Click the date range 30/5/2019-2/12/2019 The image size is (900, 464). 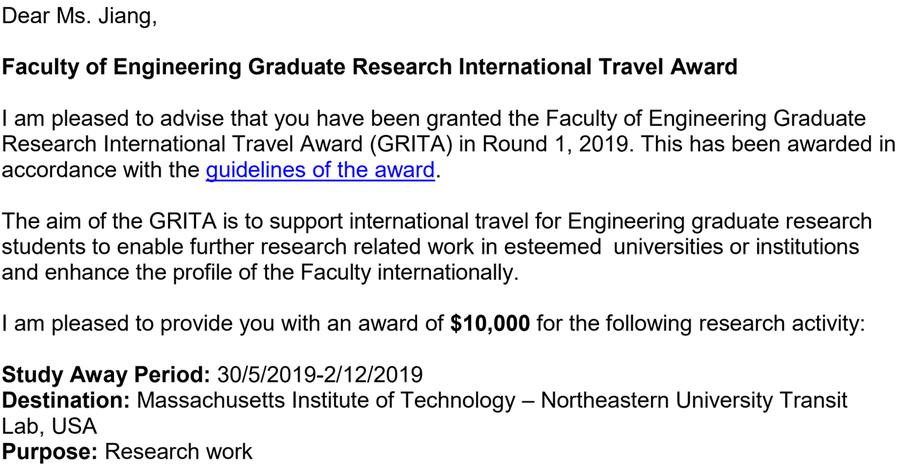[x=320, y=375]
